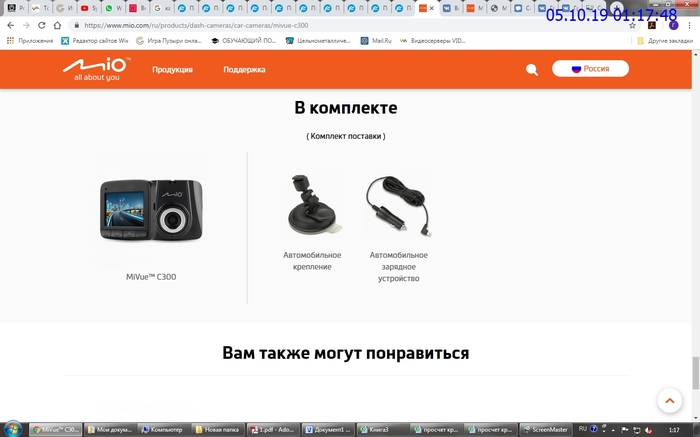Image resolution: width=700 pixels, height=437 pixels.
Task: Open Редактор сайтов Wix bookmark
Action: point(95,41)
